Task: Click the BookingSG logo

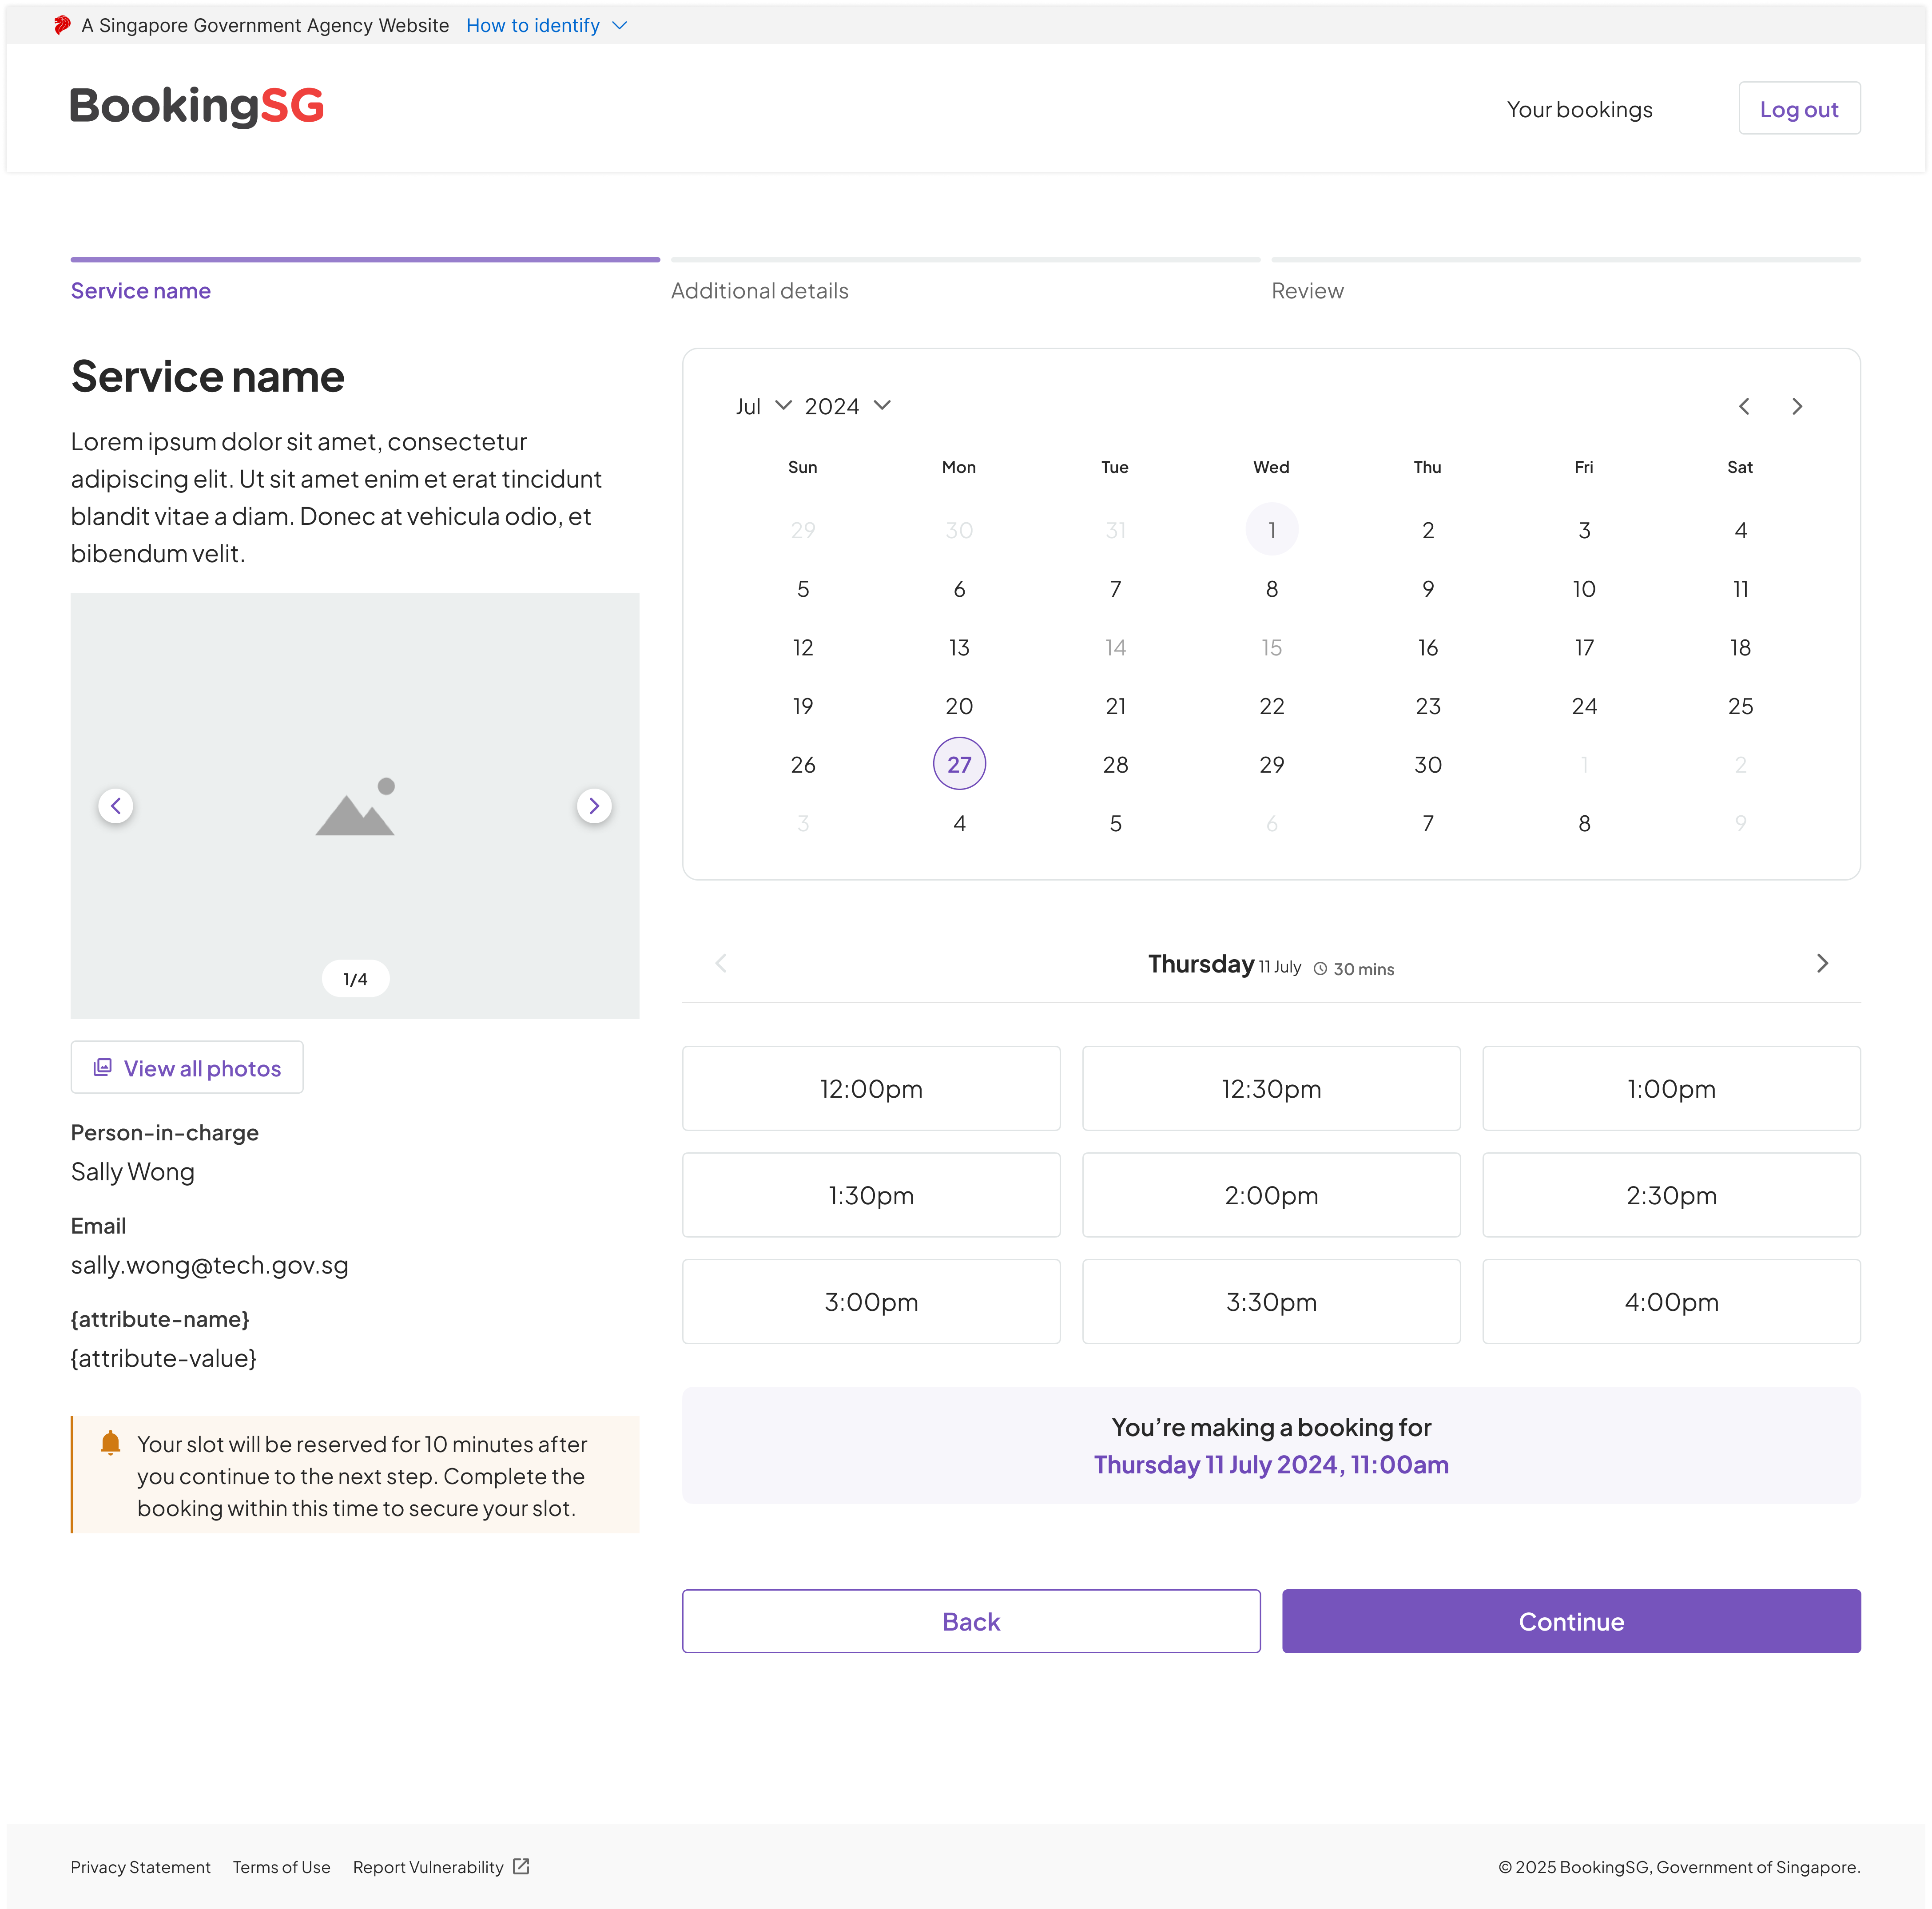Action: 197,106
